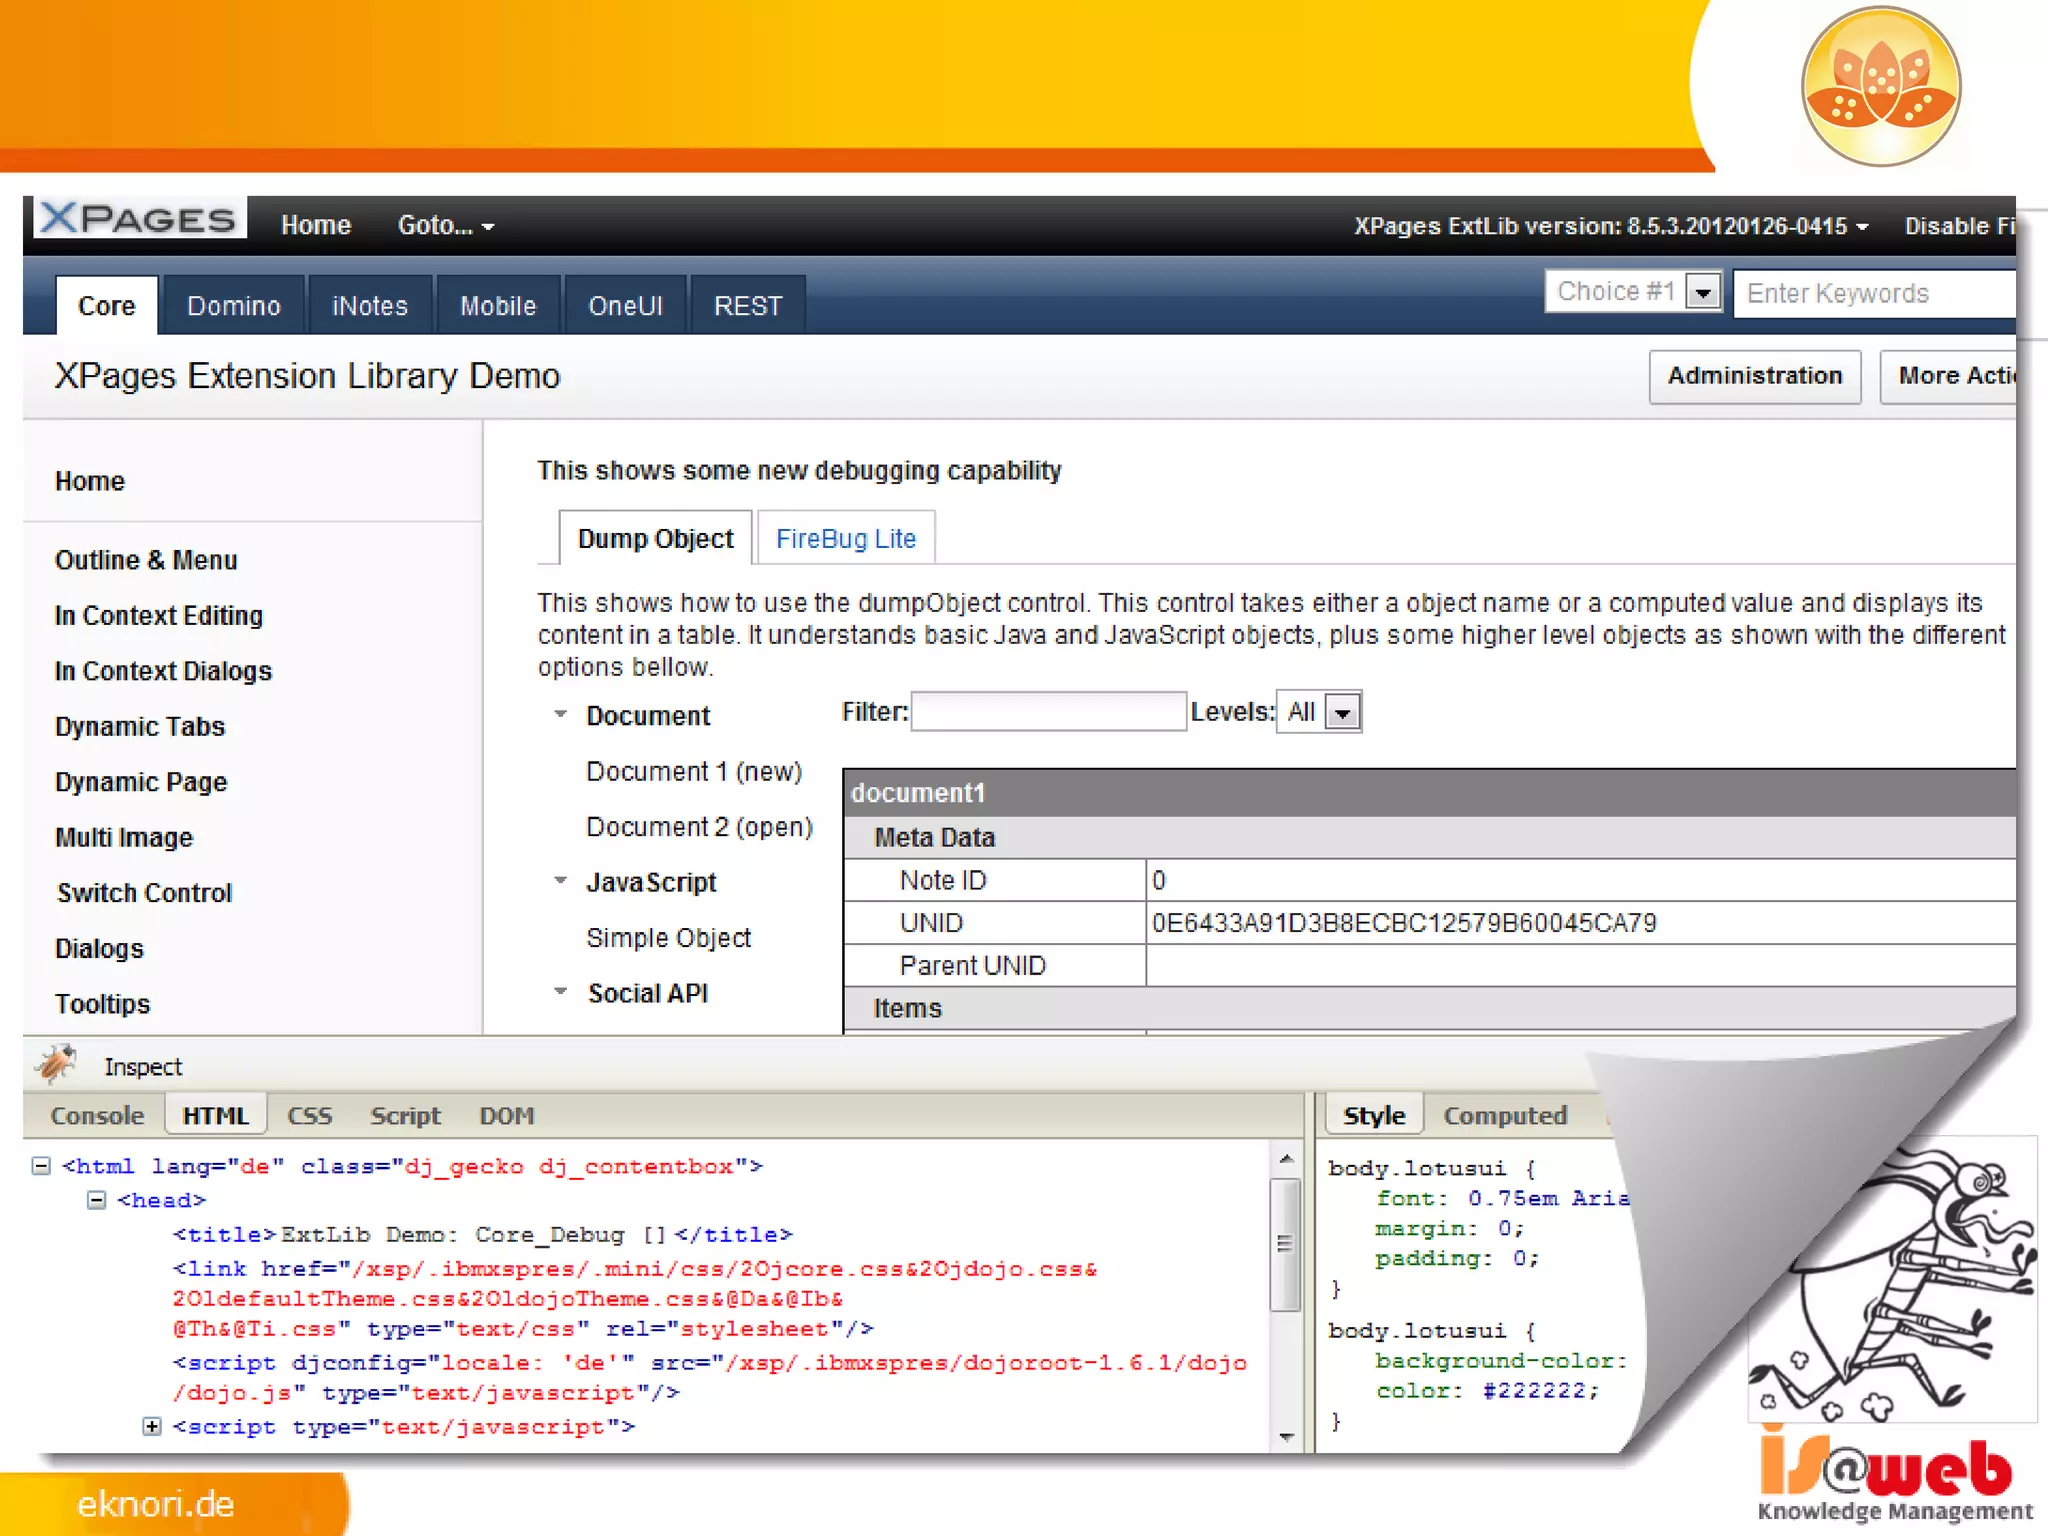
Task: Click the Filter input field
Action: 1048,712
